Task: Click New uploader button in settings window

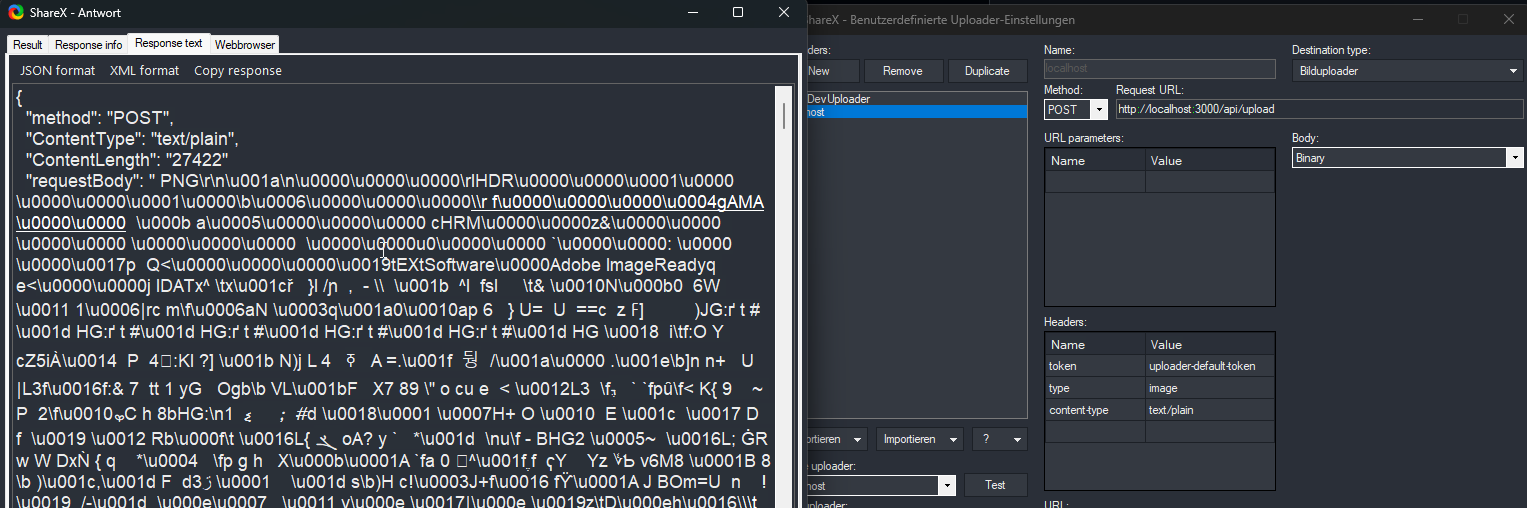Action: click(x=832, y=71)
